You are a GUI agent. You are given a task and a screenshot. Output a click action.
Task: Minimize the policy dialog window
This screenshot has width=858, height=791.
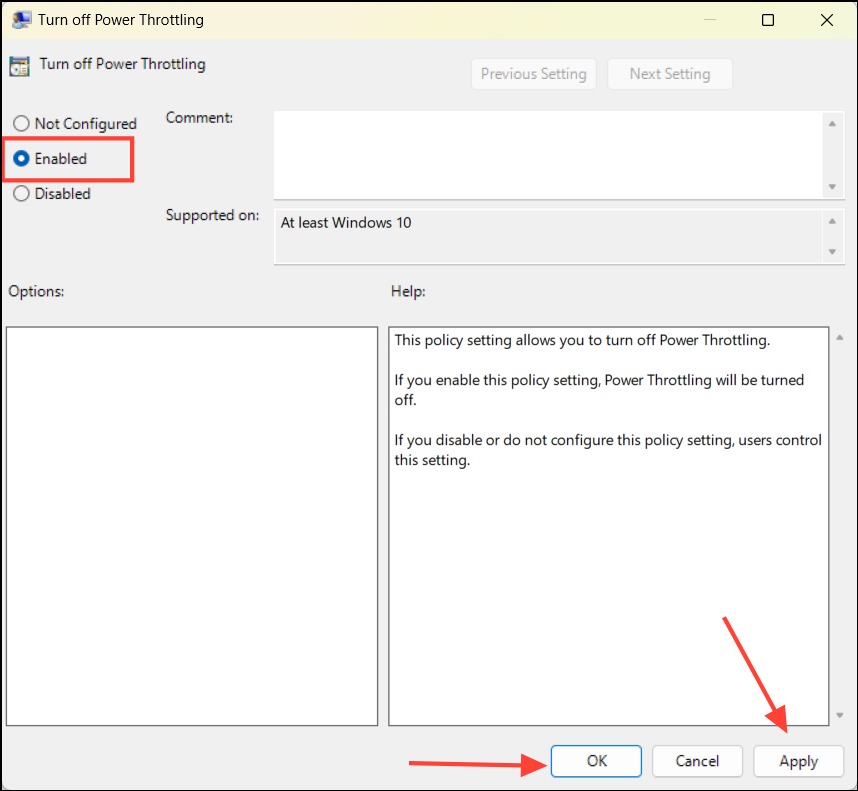click(710, 20)
